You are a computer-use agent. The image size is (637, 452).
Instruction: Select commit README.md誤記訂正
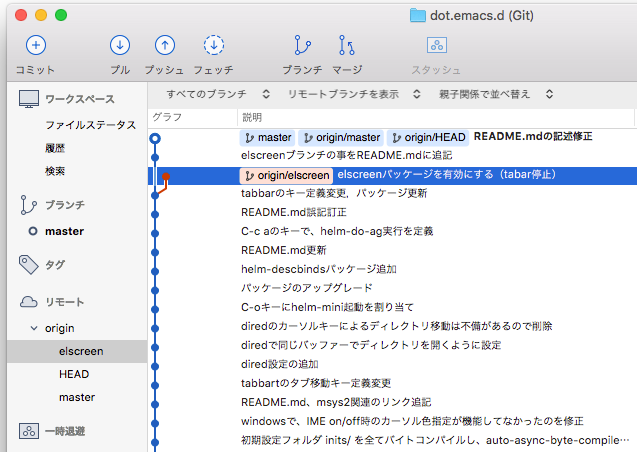click(294, 212)
